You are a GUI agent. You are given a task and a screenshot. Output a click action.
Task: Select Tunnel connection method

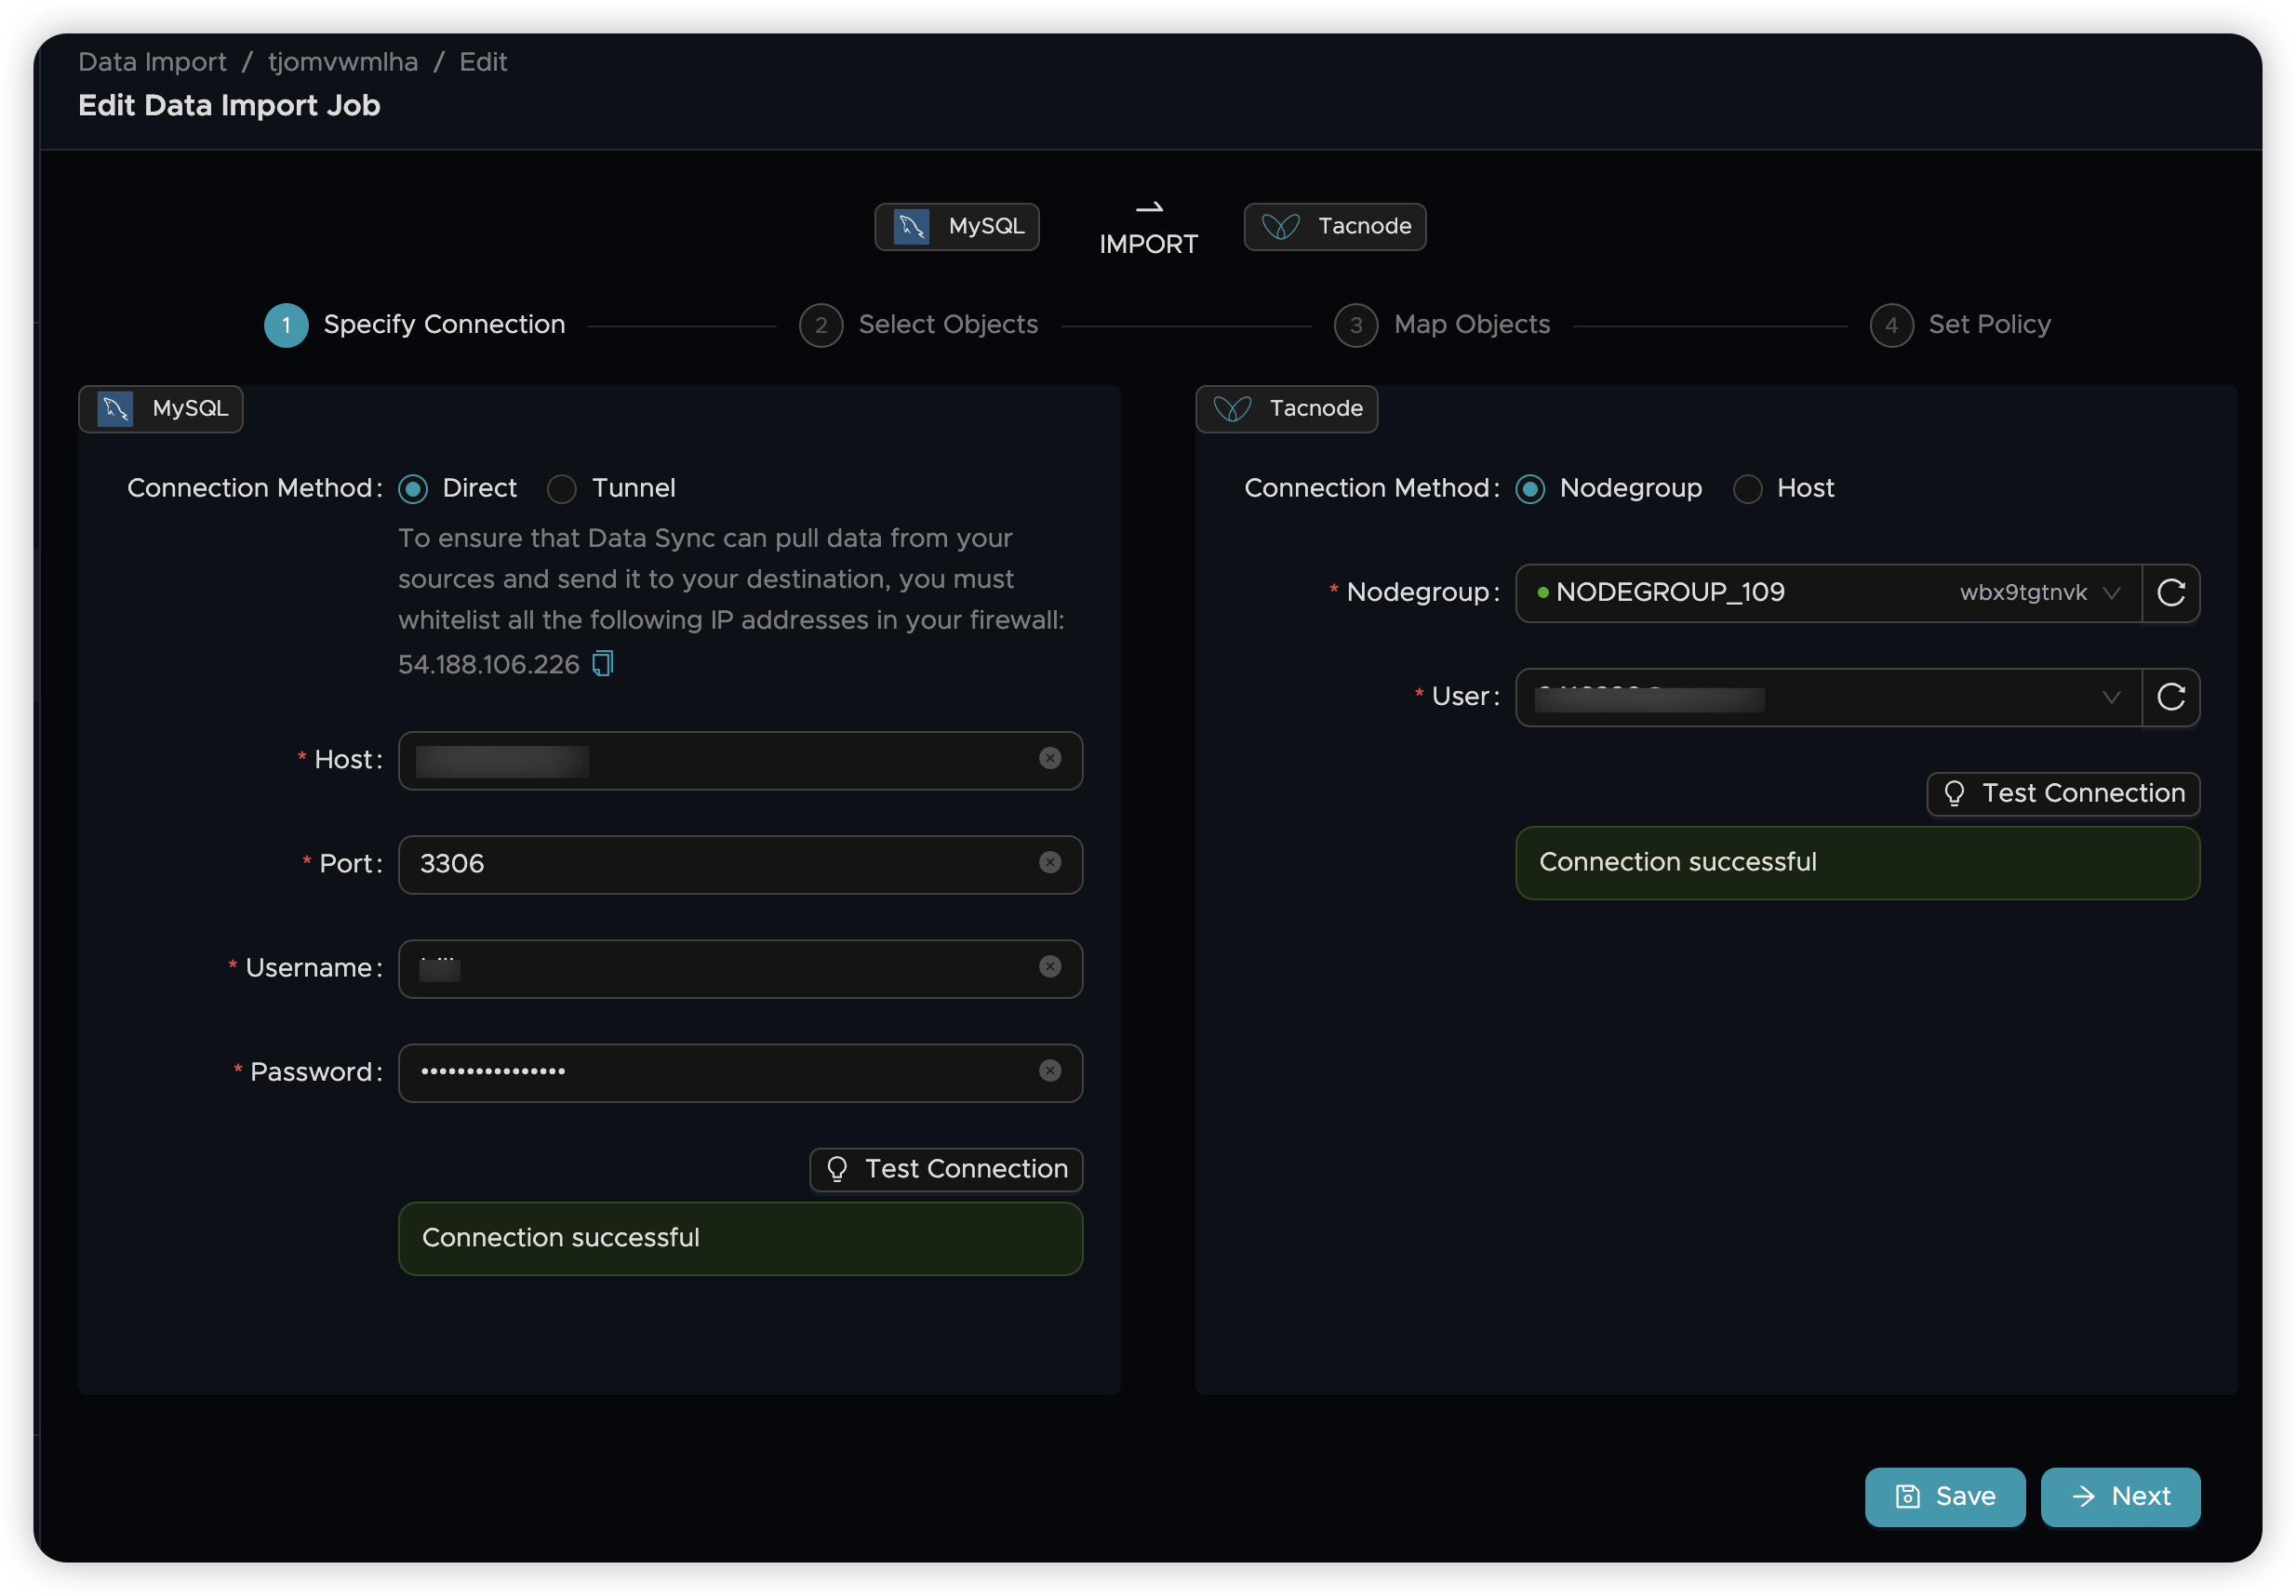(x=562, y=489)
